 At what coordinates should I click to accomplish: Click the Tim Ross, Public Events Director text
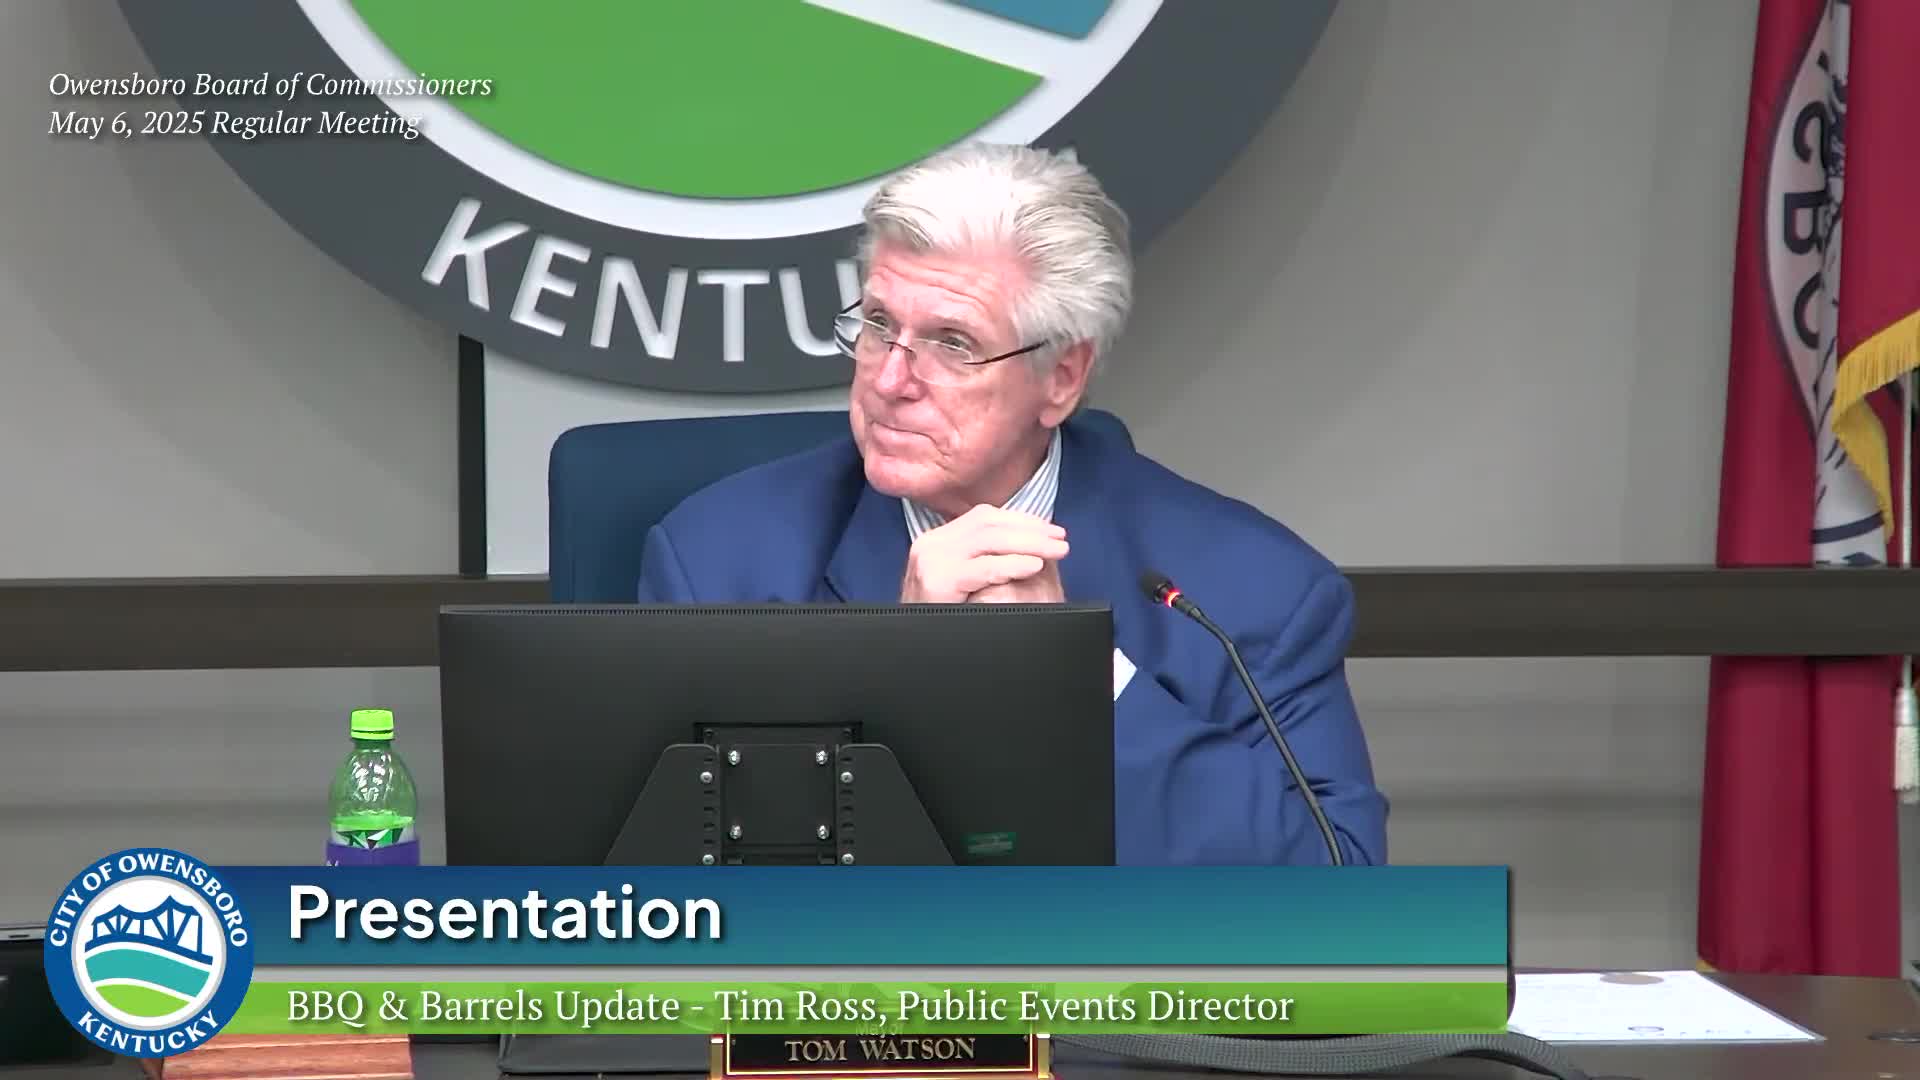[x=1004, y=1006]
